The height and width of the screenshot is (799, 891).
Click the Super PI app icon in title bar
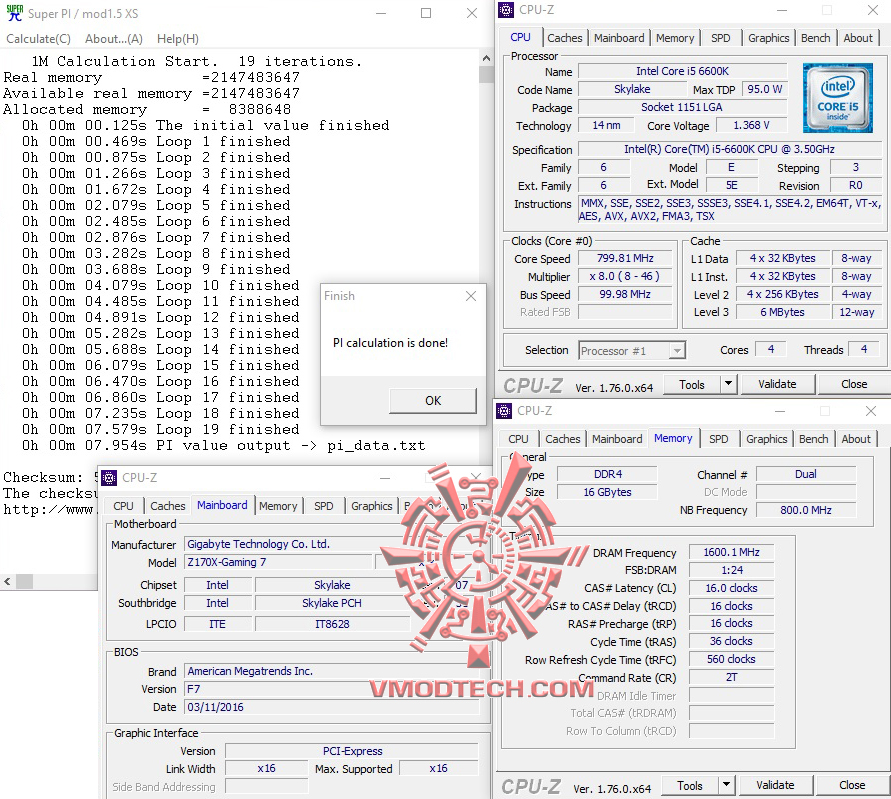point(14,13)
